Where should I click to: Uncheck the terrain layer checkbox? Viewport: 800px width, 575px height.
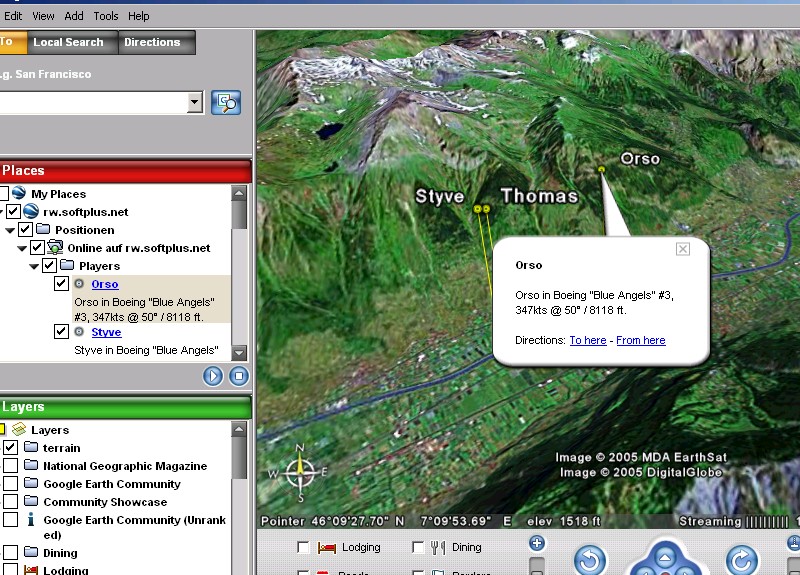[x=11, y=448]
